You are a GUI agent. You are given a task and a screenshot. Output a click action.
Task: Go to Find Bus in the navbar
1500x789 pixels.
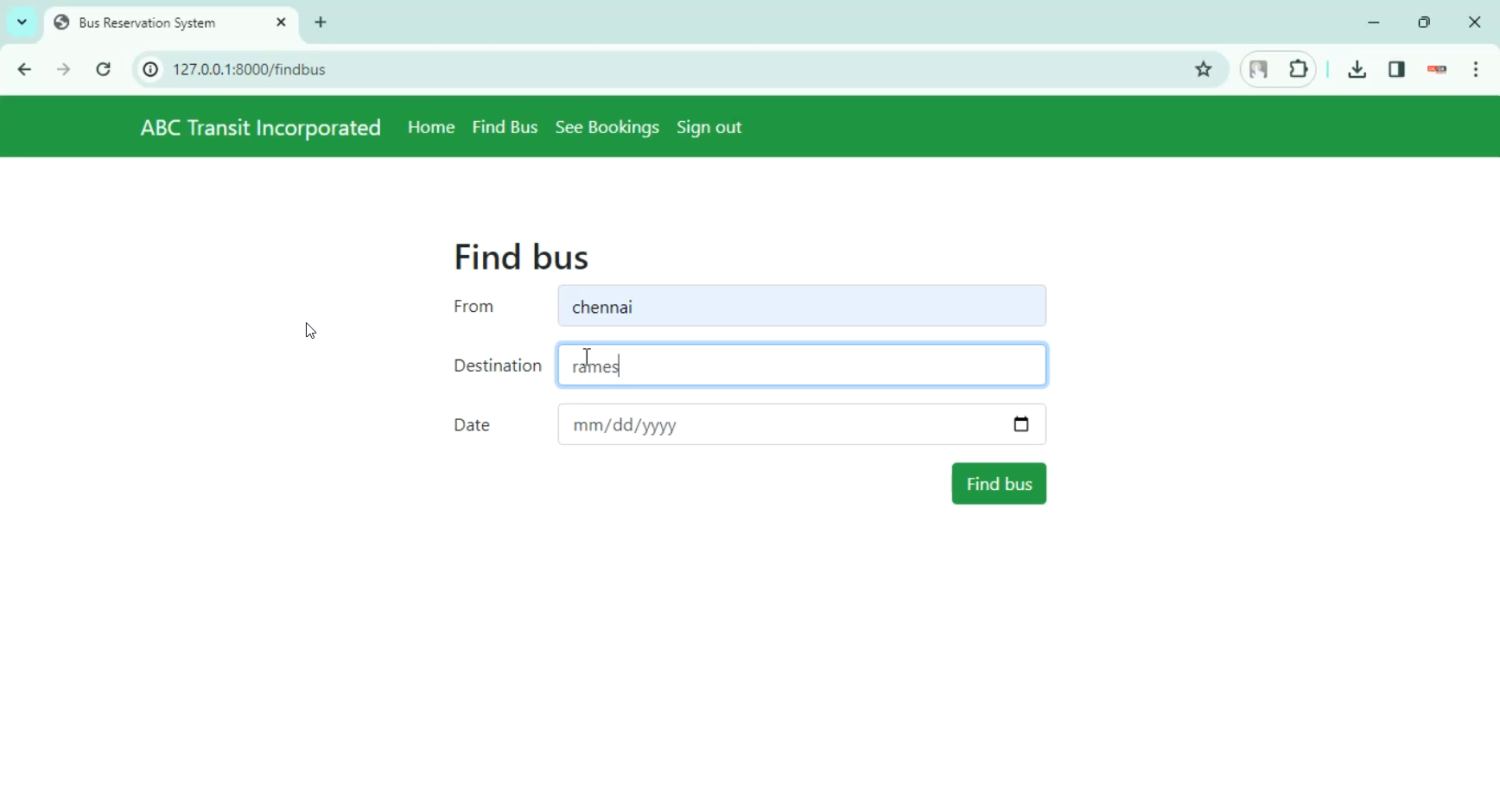tap(505, 127)
